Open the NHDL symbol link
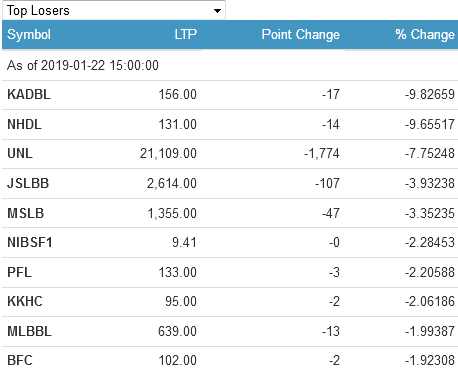458x370 pixels. [24, 125]
